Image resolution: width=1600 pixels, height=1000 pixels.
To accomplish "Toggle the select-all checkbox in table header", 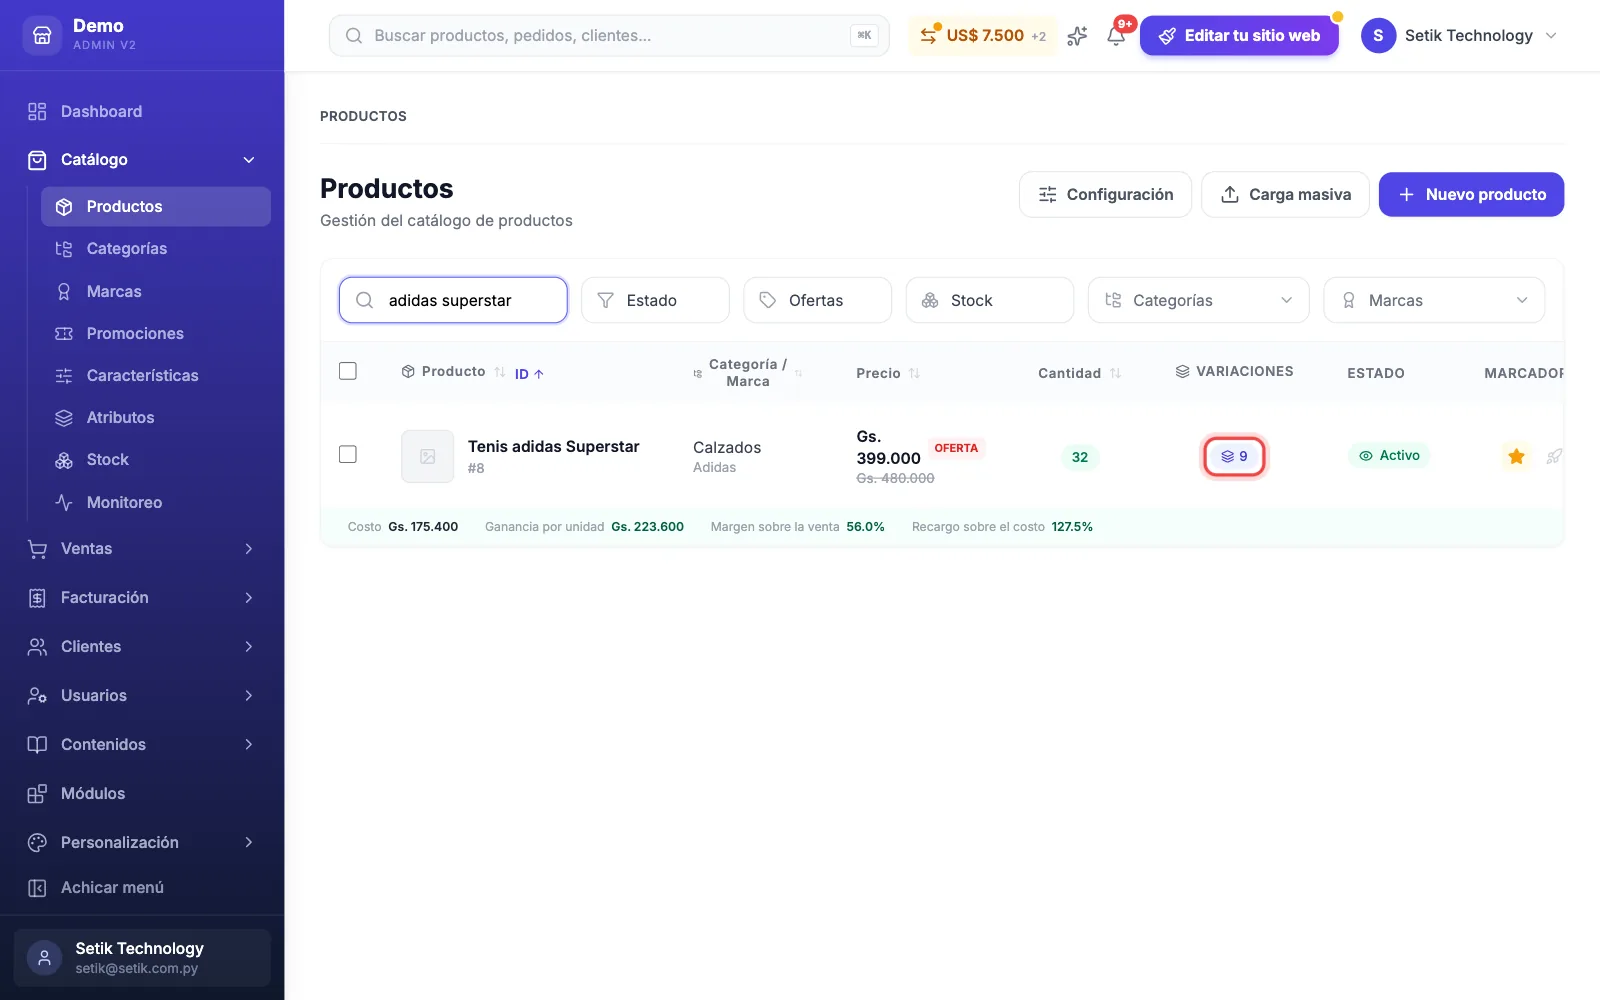I will tap(348, 371).
